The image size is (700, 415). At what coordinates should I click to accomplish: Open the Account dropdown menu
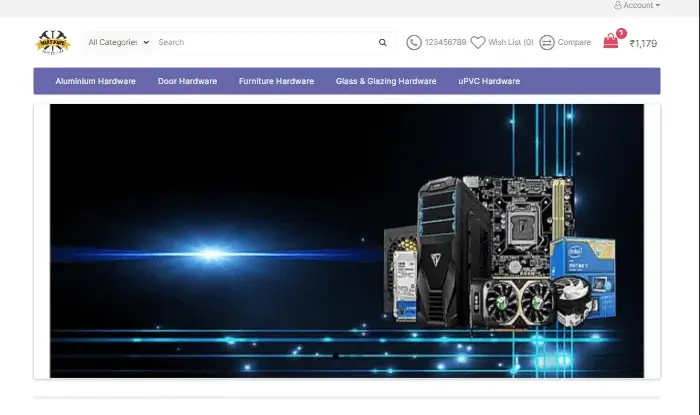637,6
